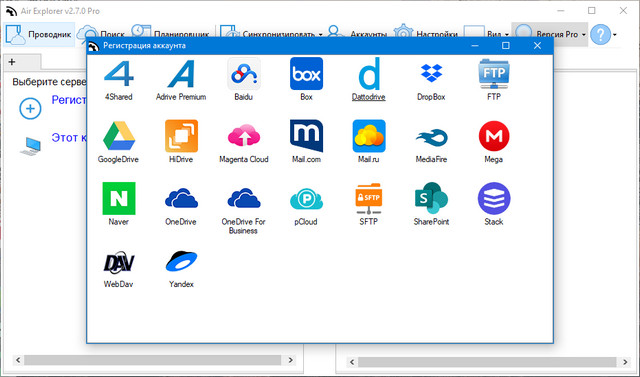Select the Box storage icon

click(306, 74)
